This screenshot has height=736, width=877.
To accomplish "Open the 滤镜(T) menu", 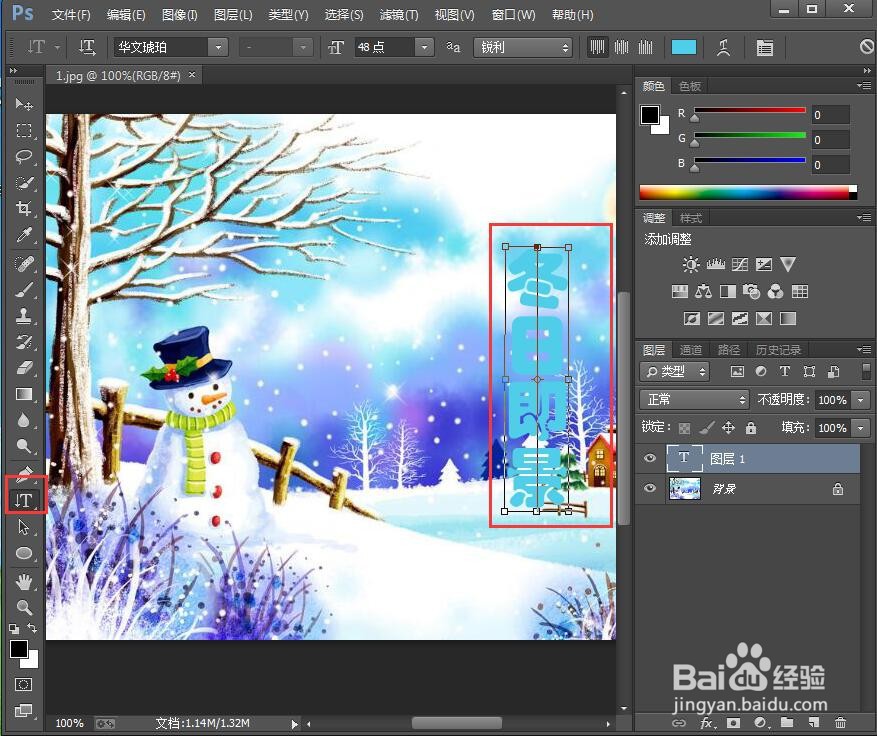I will tap(399, 15).
